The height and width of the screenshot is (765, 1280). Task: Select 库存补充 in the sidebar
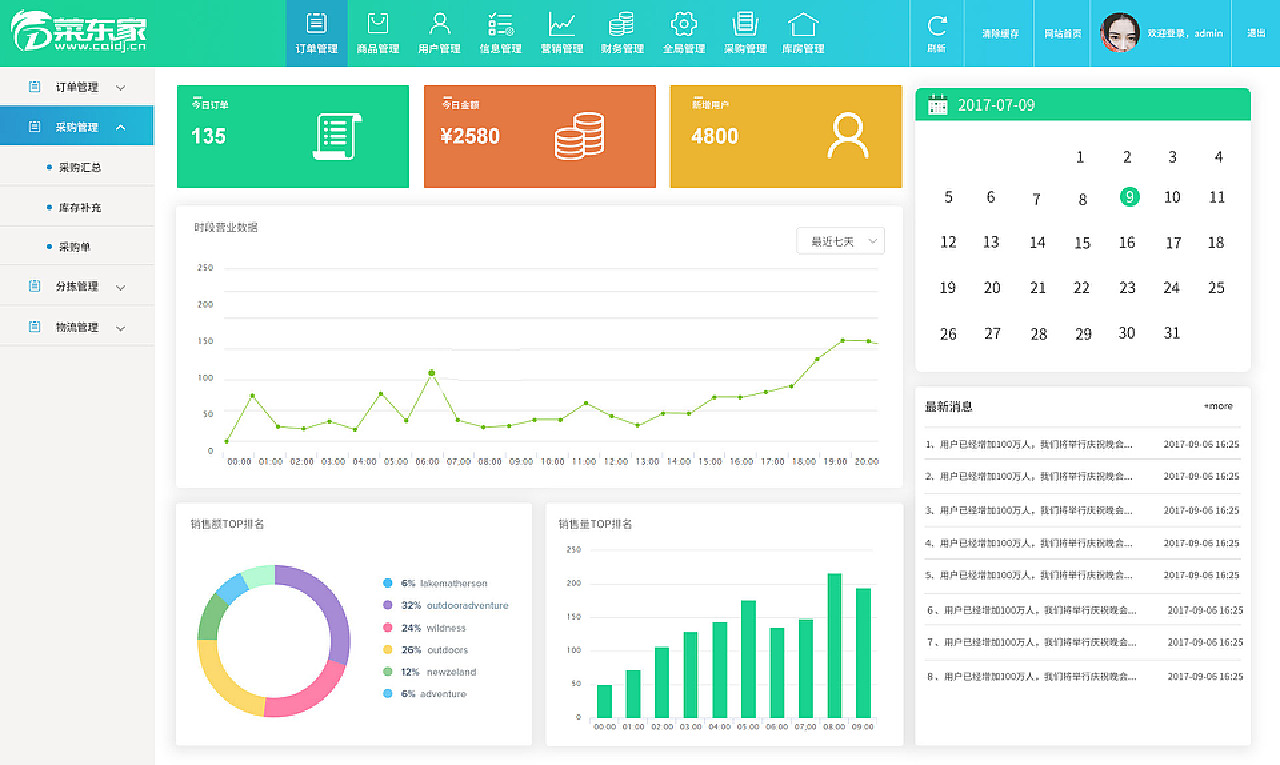tap(80, 207)
